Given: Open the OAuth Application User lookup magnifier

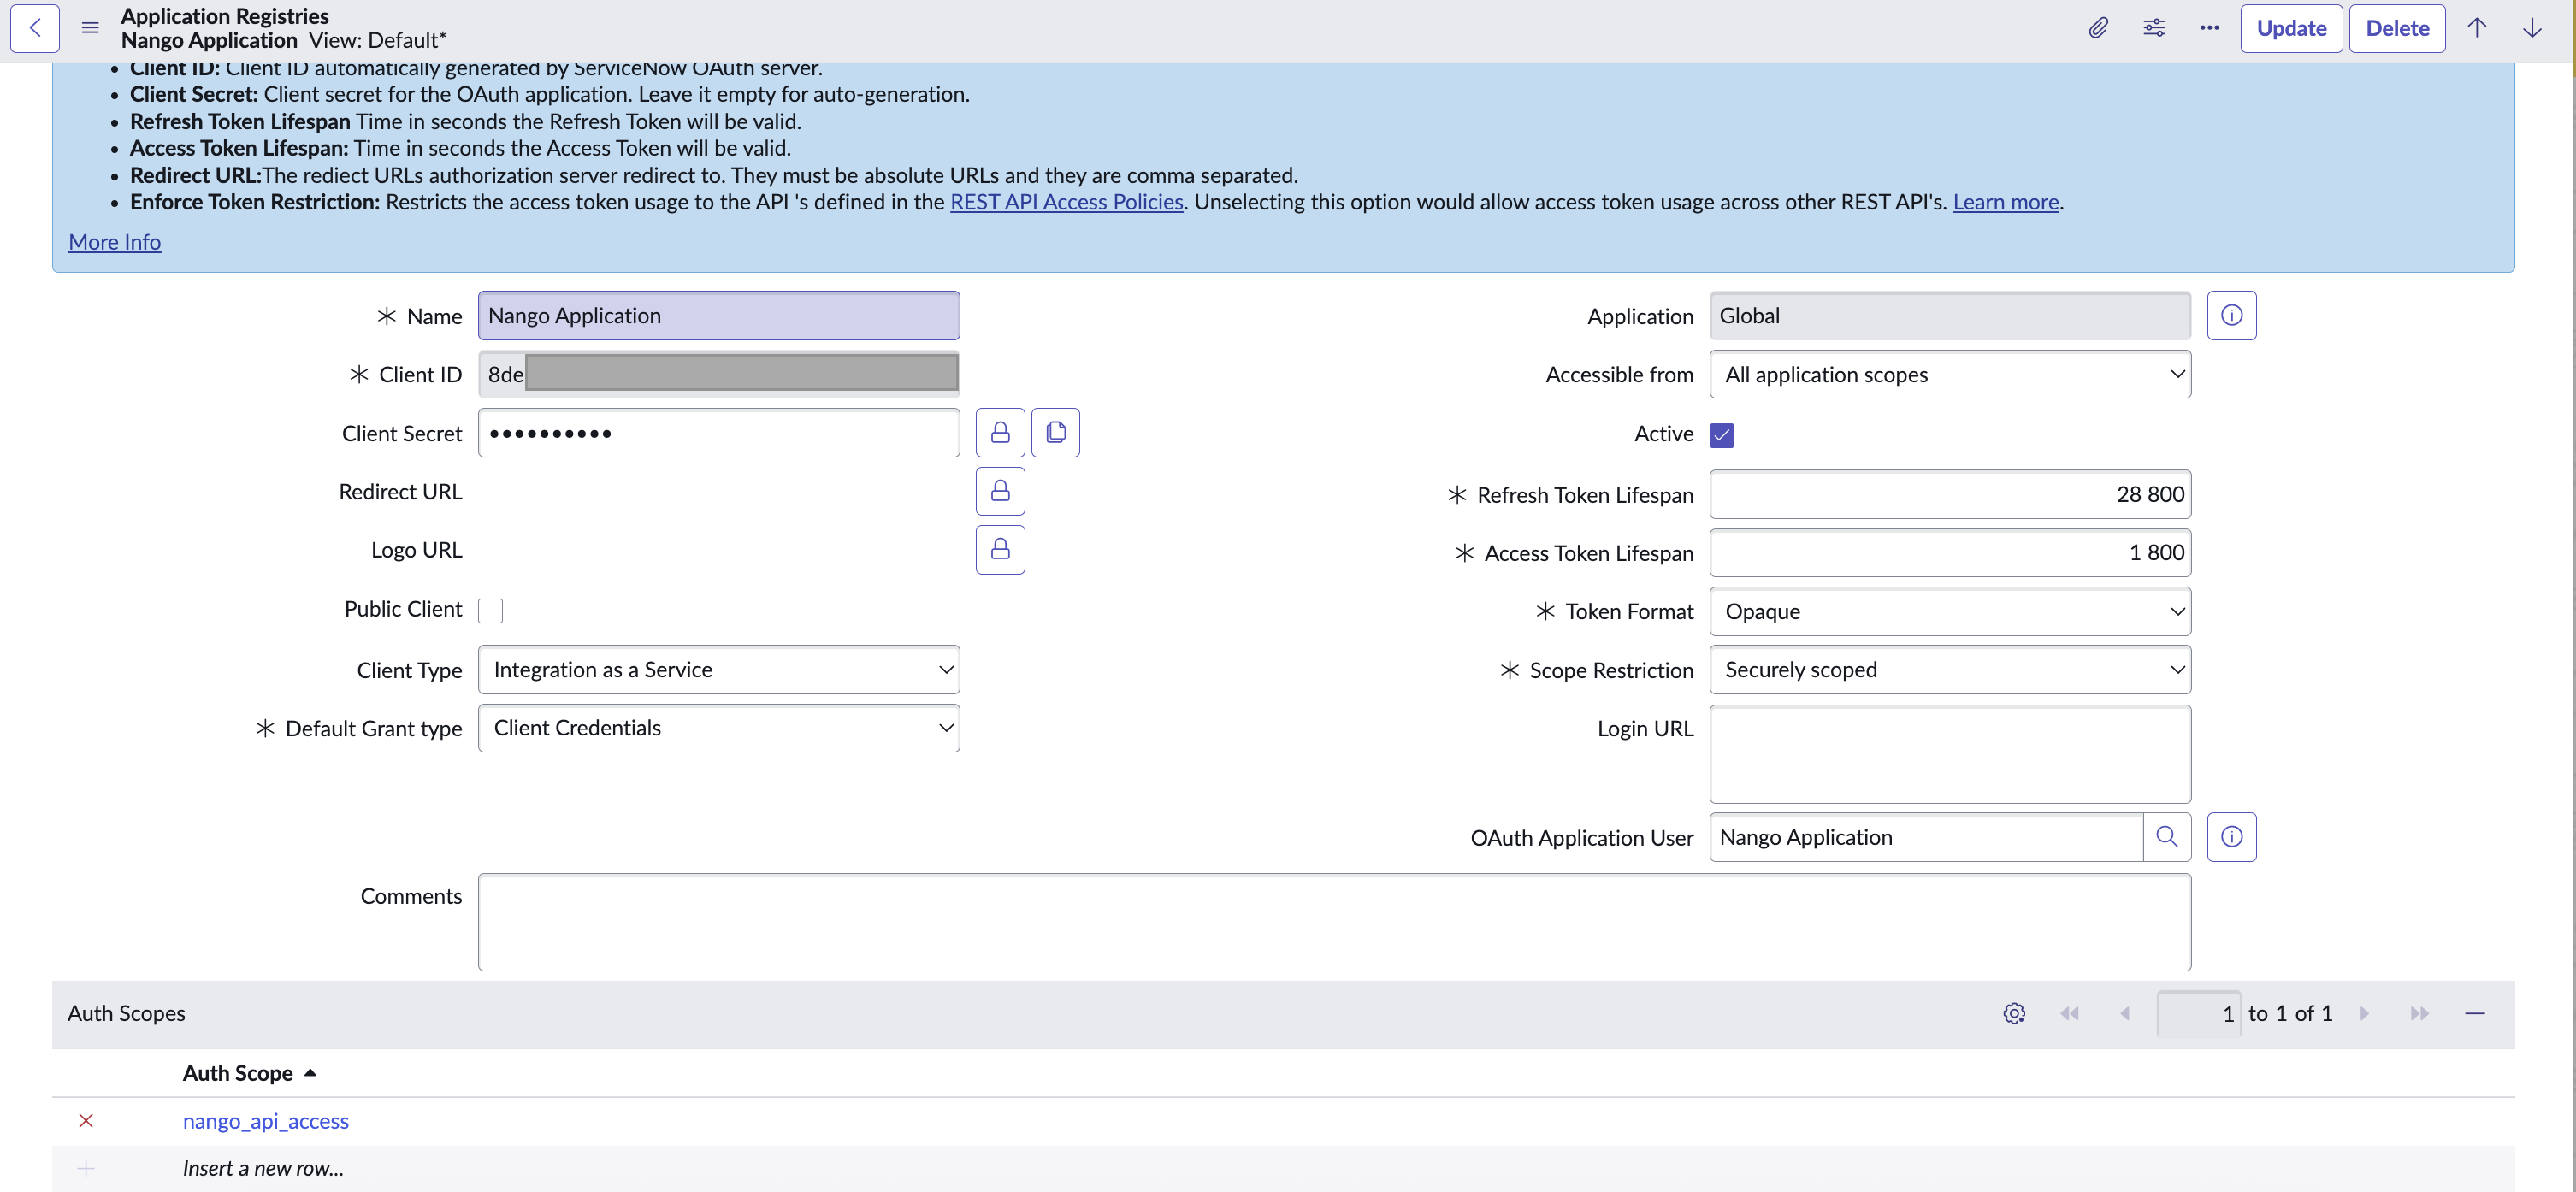Looking at the screenshot, I should pos(2167,837).
